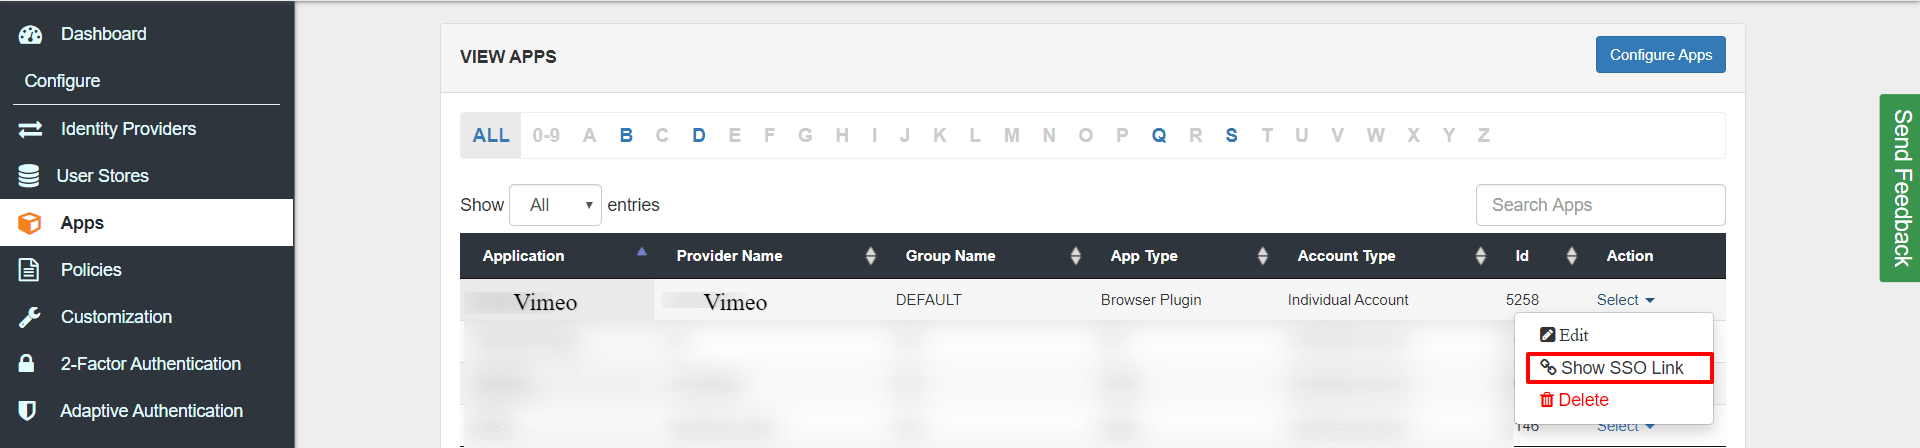Click the Search Apps field
The height and width of the screenshot is (448, 1920).
[x=1600, y=205]
